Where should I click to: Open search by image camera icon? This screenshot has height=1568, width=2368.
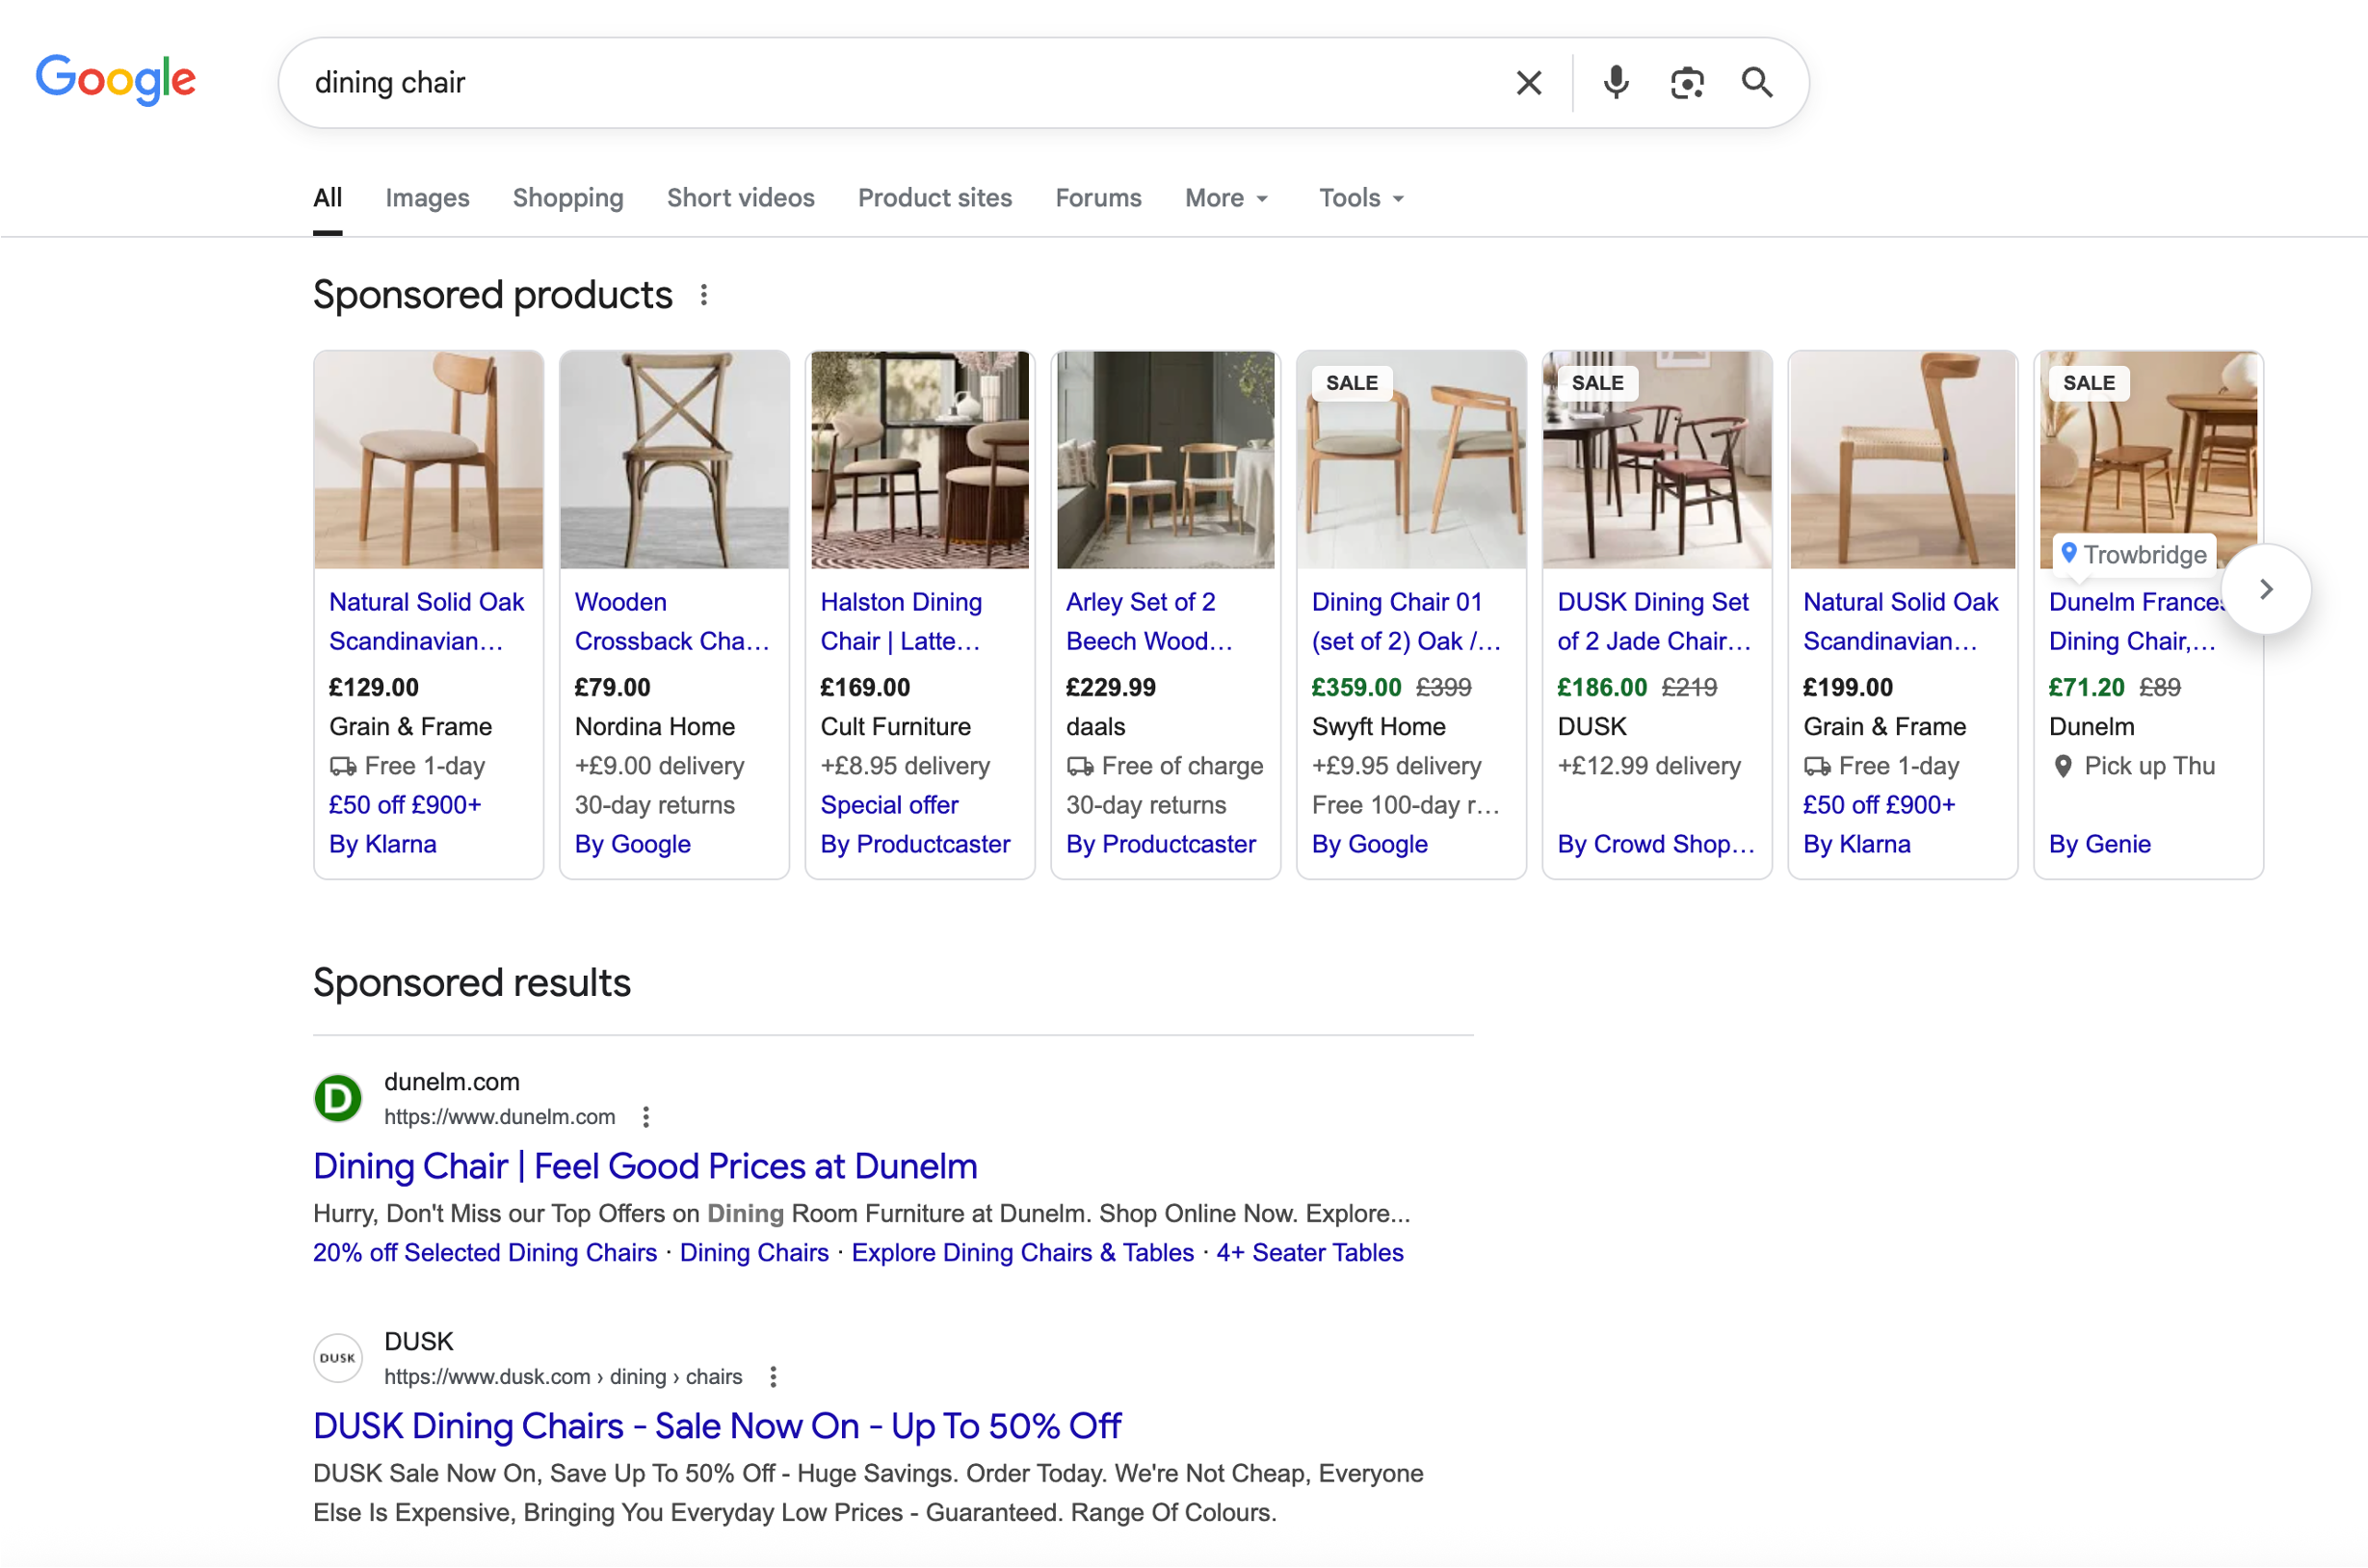(1686, 83)
